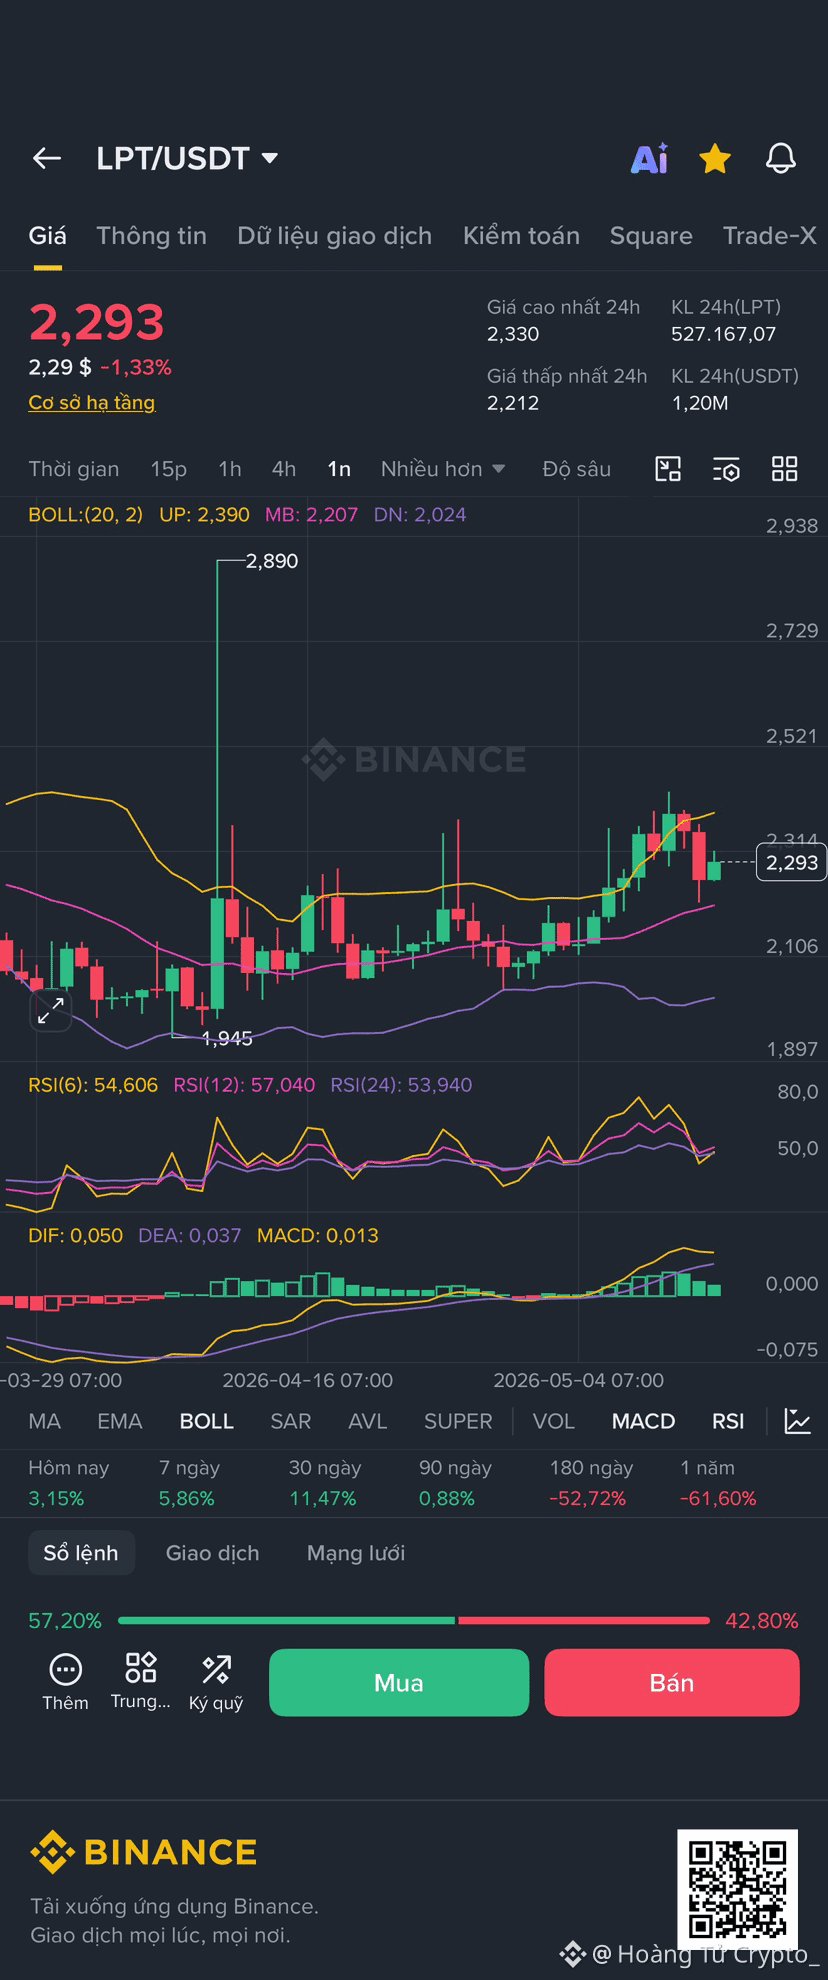
Task: Click the RSI(6): 54,606 legend
Action: pyautogui.click(x=93, y=1085)
